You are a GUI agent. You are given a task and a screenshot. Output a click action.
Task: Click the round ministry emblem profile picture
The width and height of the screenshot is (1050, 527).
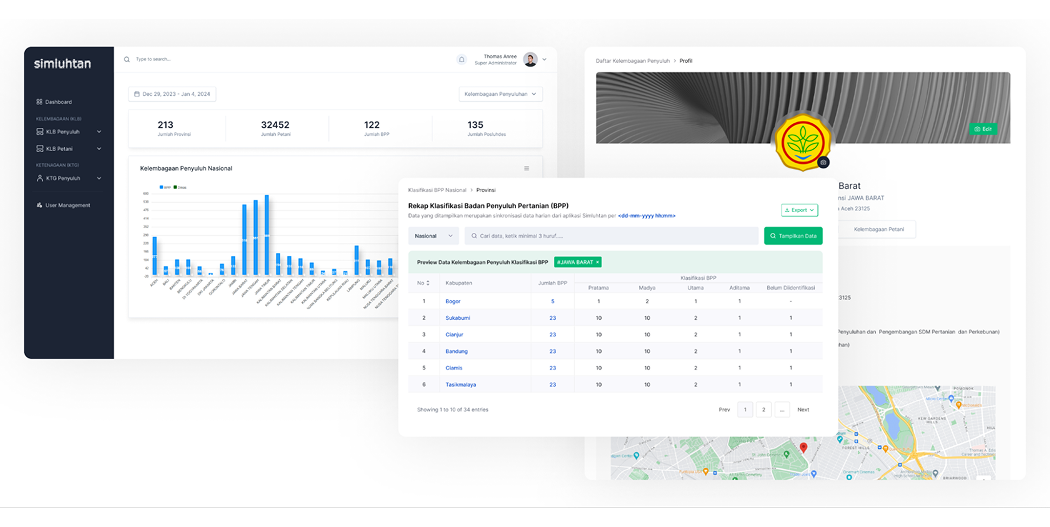[x=803, y=141]
